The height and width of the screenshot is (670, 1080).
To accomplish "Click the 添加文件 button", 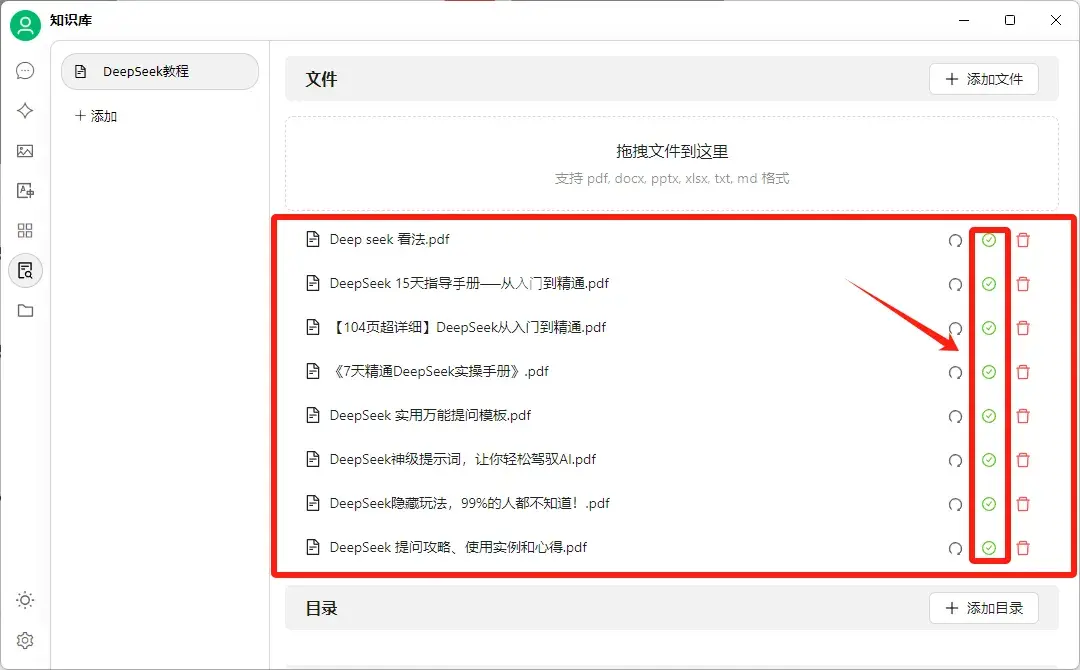I will (x=984, y=79).
